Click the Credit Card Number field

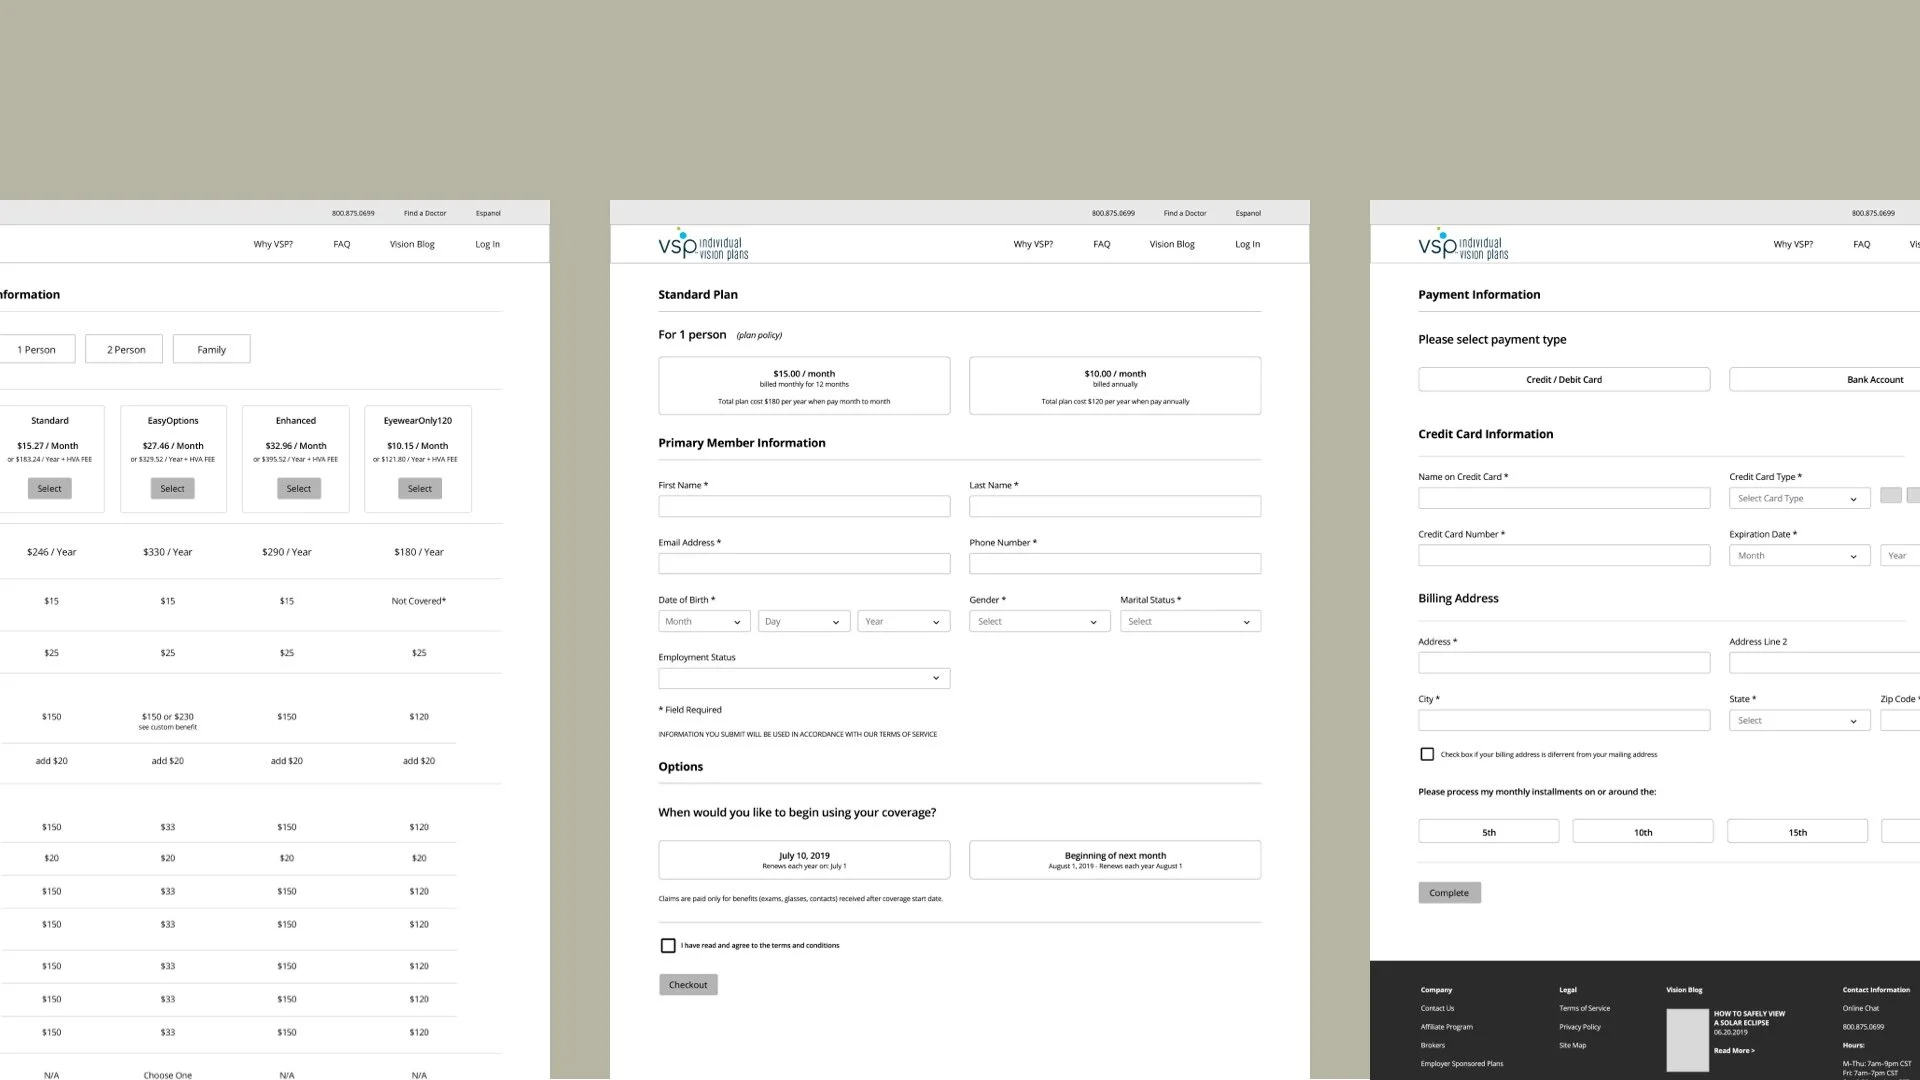(1564, 556)
